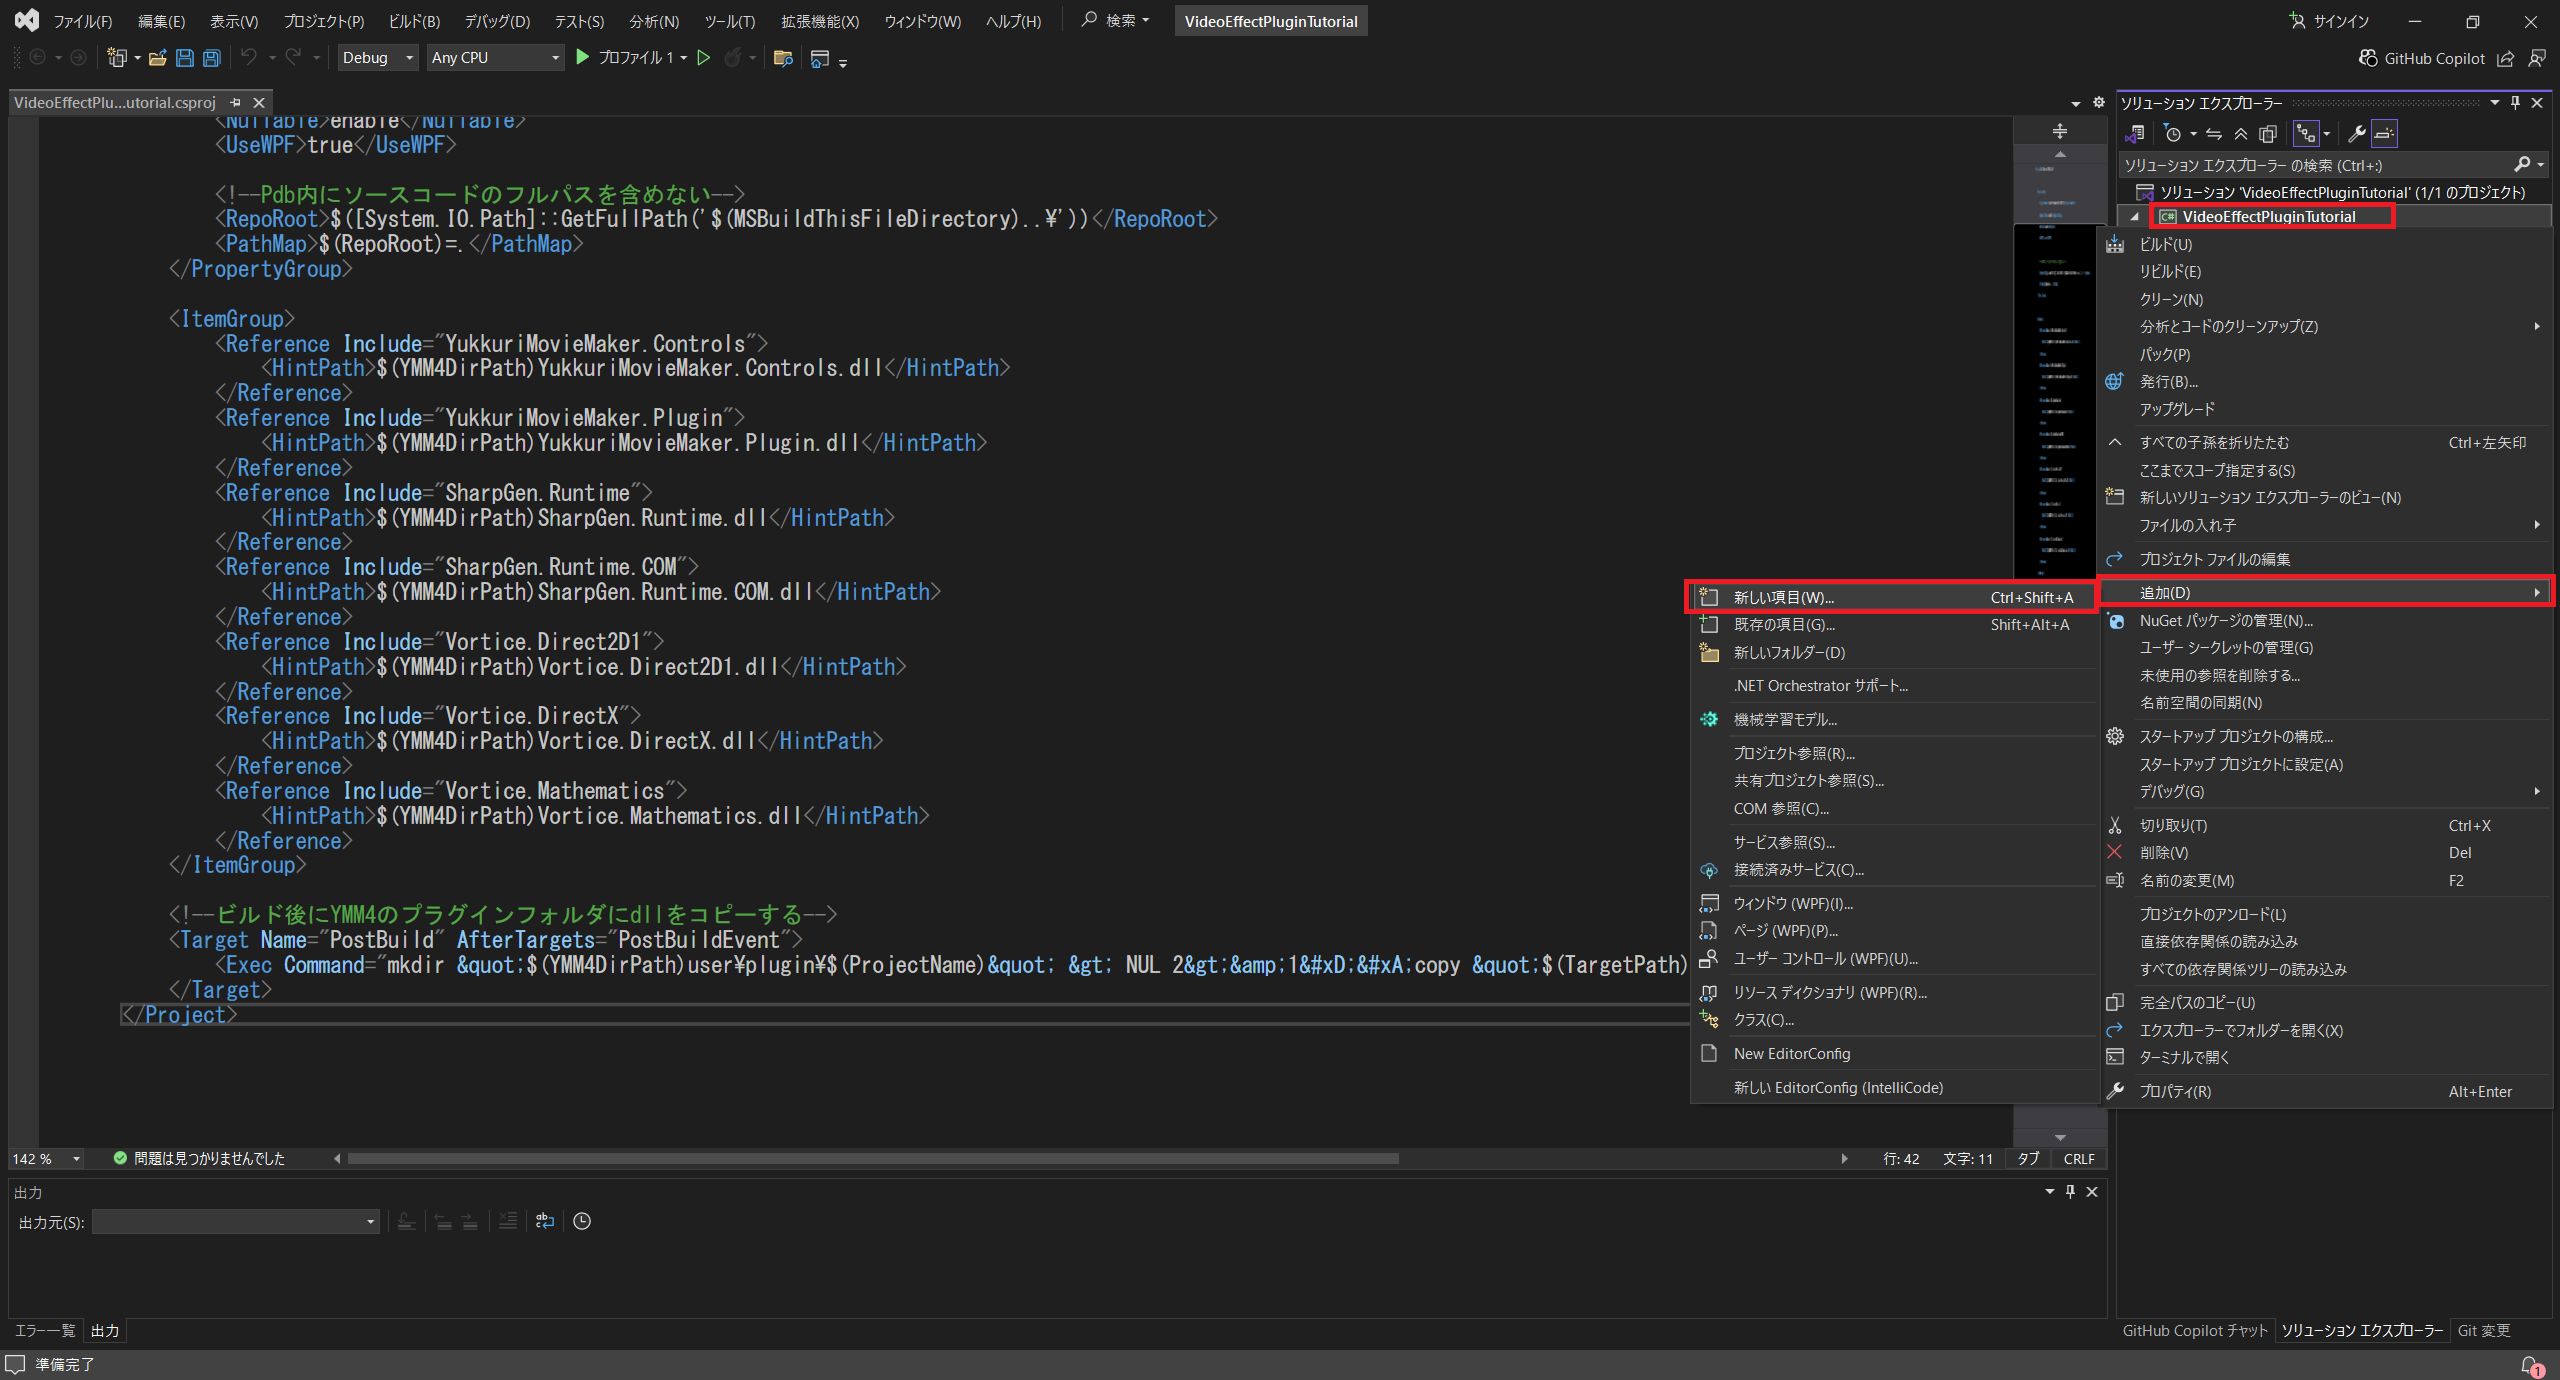Screen dimensions: 2560x1380
Task: Open the Debug configuration dropdown
Action: click(409, 58)
